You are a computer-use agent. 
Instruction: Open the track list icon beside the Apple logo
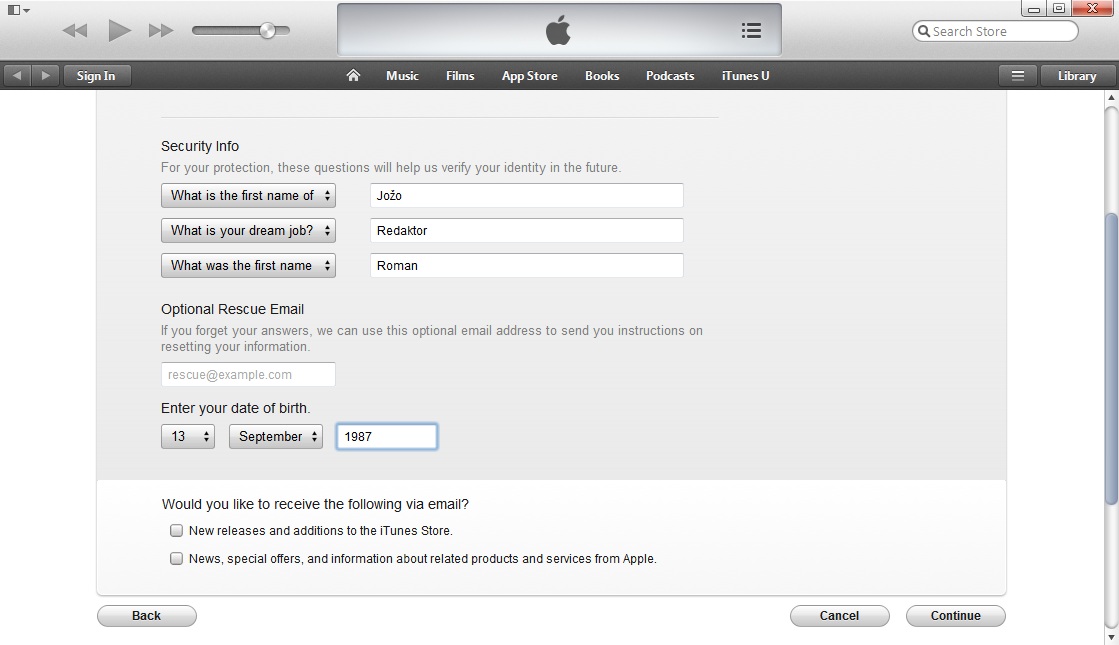(x=751, y=30)
